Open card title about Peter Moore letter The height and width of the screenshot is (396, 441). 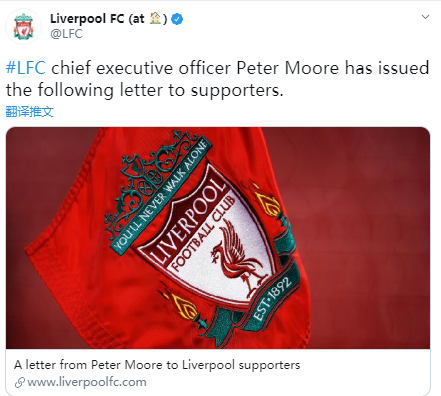pyautogui.click(x=157, y=365)
